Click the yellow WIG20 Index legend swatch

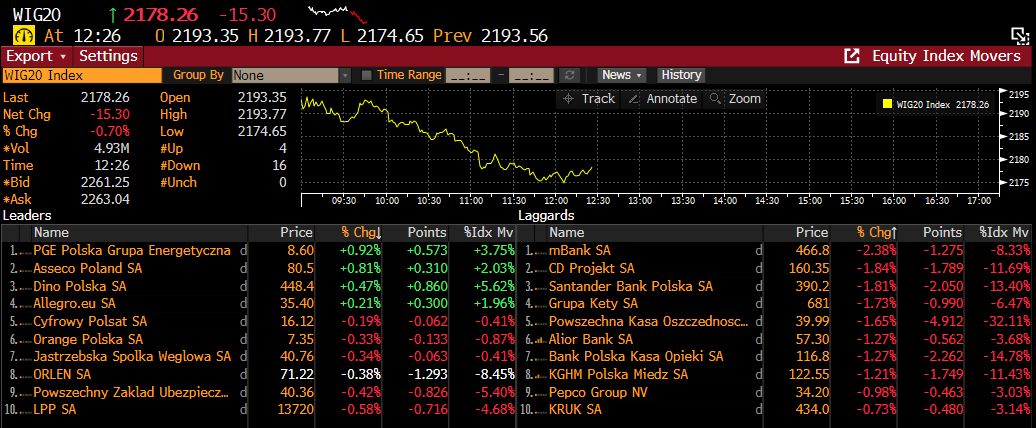(x=887, y=104)
